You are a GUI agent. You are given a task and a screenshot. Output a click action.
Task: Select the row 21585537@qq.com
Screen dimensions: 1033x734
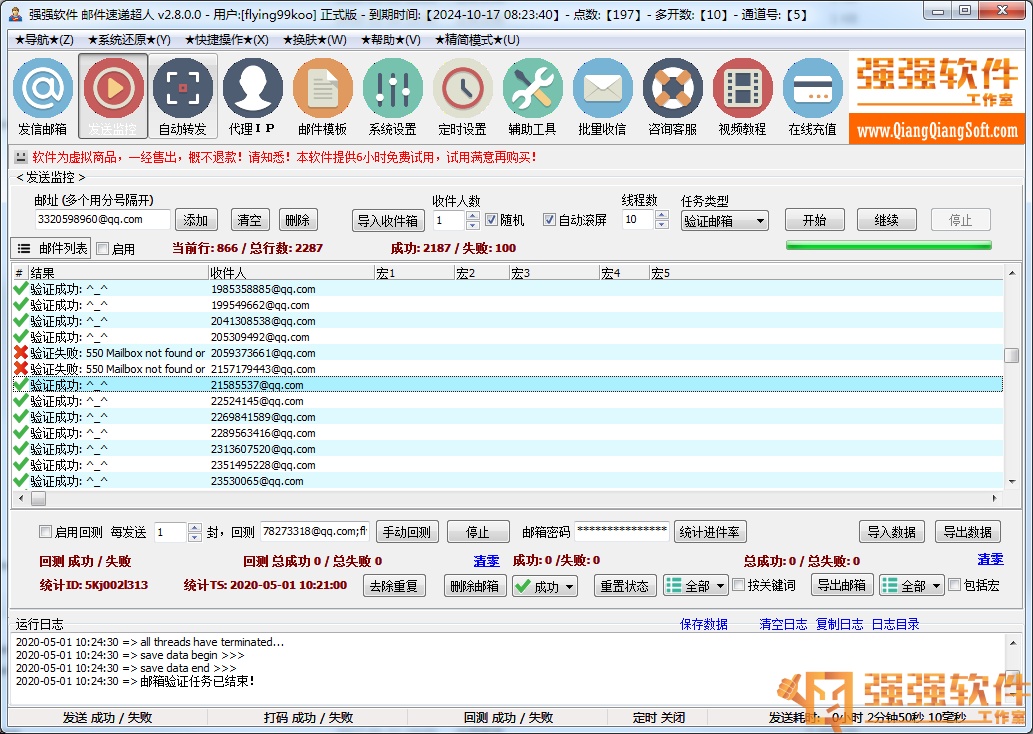(508, 385)
